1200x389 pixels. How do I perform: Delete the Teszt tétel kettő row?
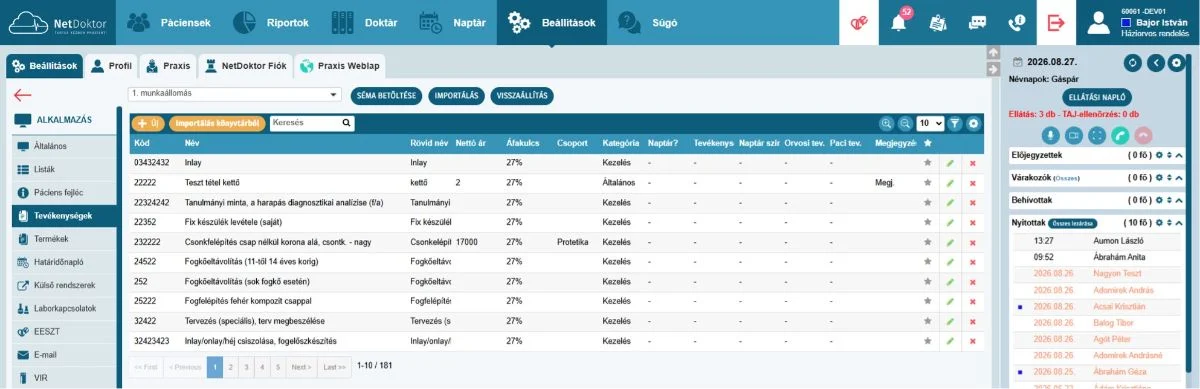(x=972, y=183)
